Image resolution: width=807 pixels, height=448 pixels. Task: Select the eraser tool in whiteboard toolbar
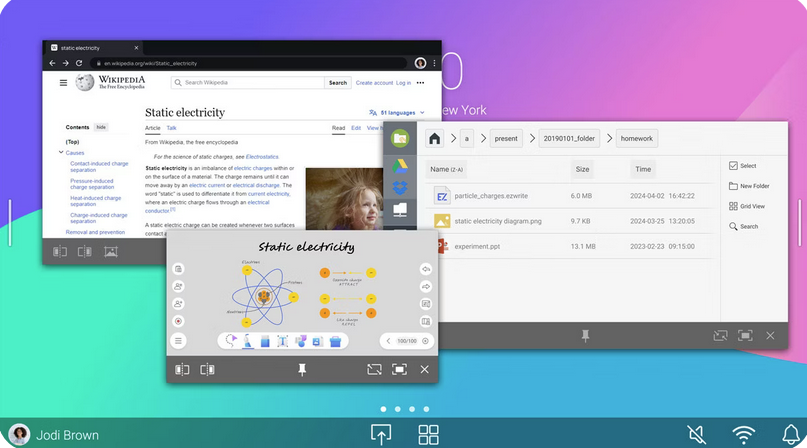coord(265,341)
